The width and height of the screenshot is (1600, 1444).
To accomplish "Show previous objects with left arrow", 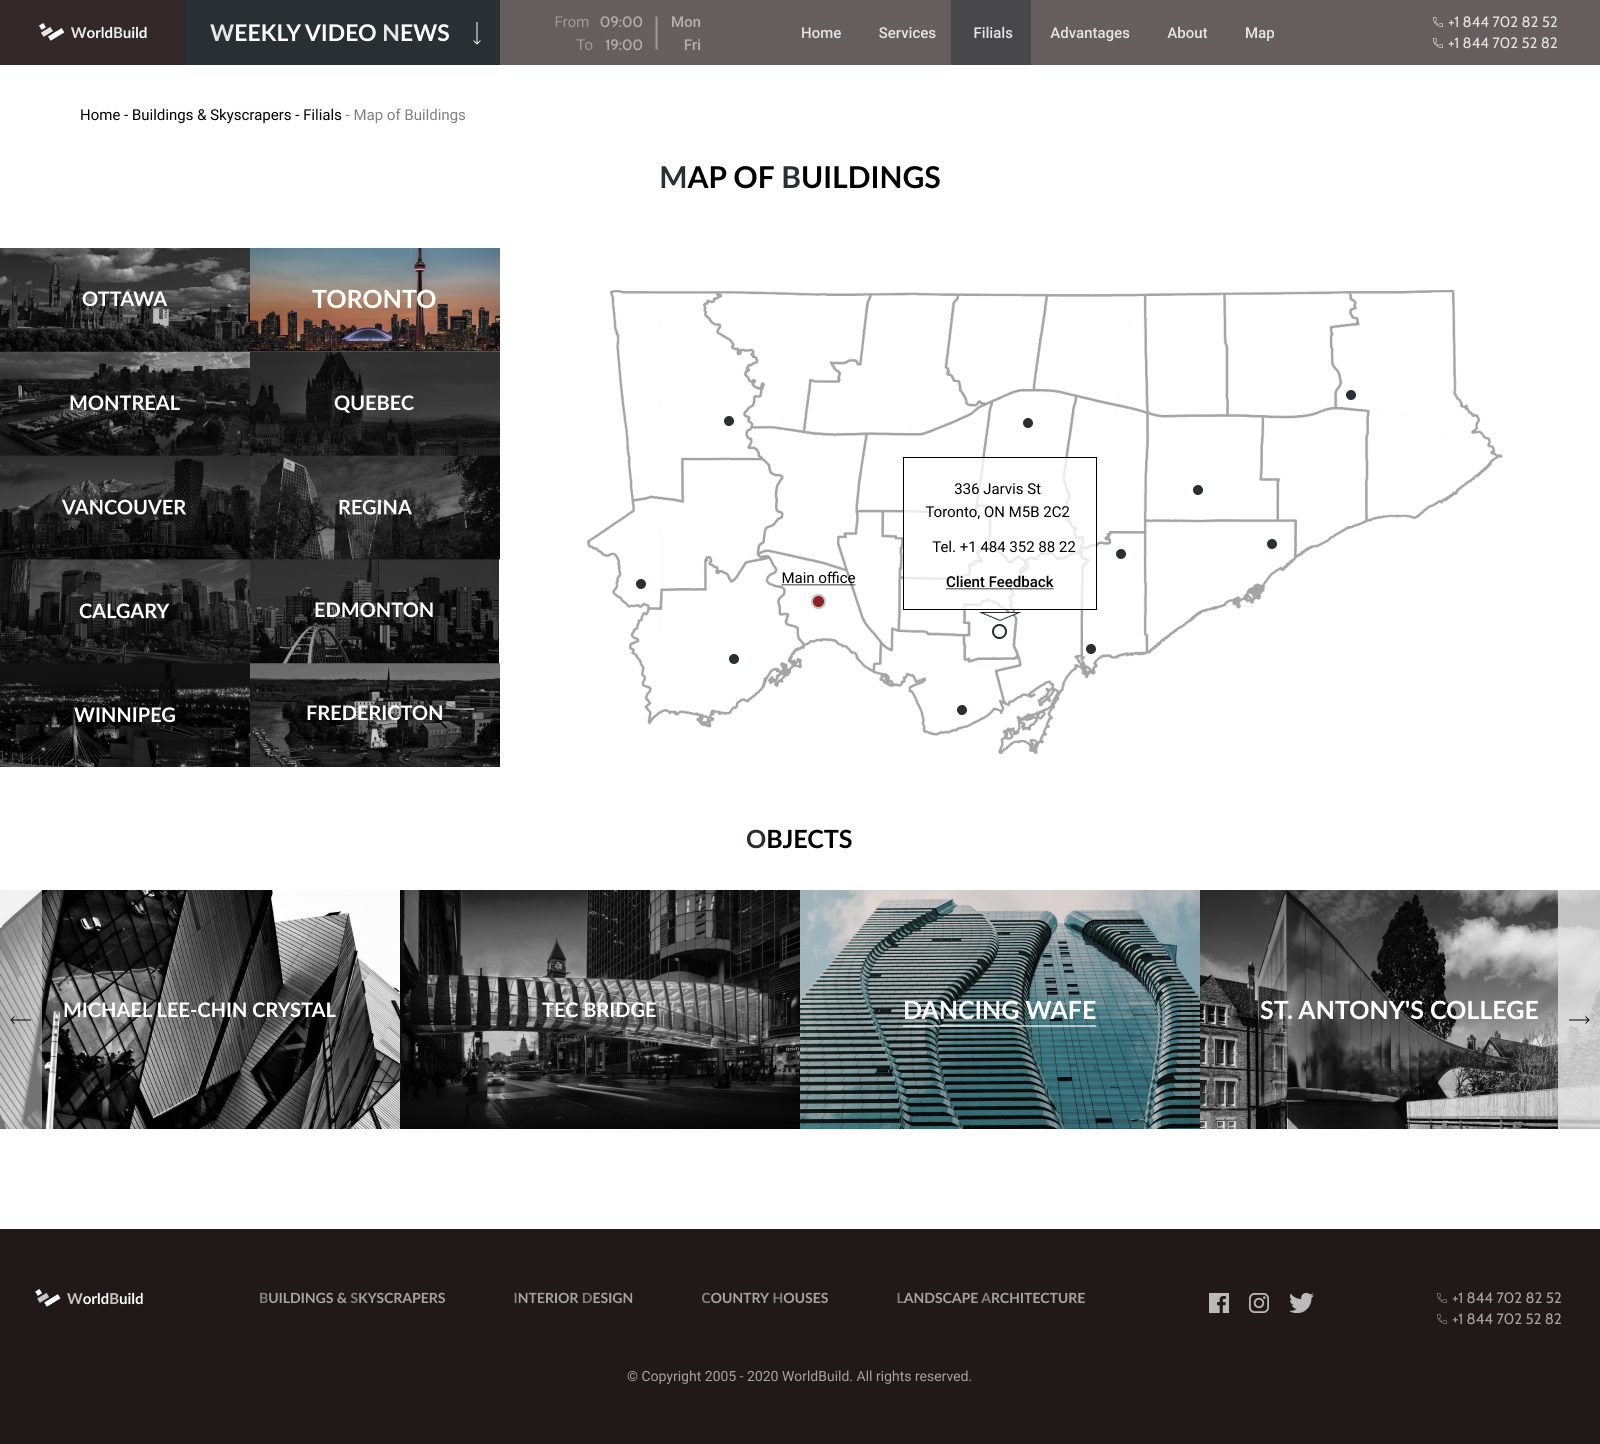I will [21, 1019].
